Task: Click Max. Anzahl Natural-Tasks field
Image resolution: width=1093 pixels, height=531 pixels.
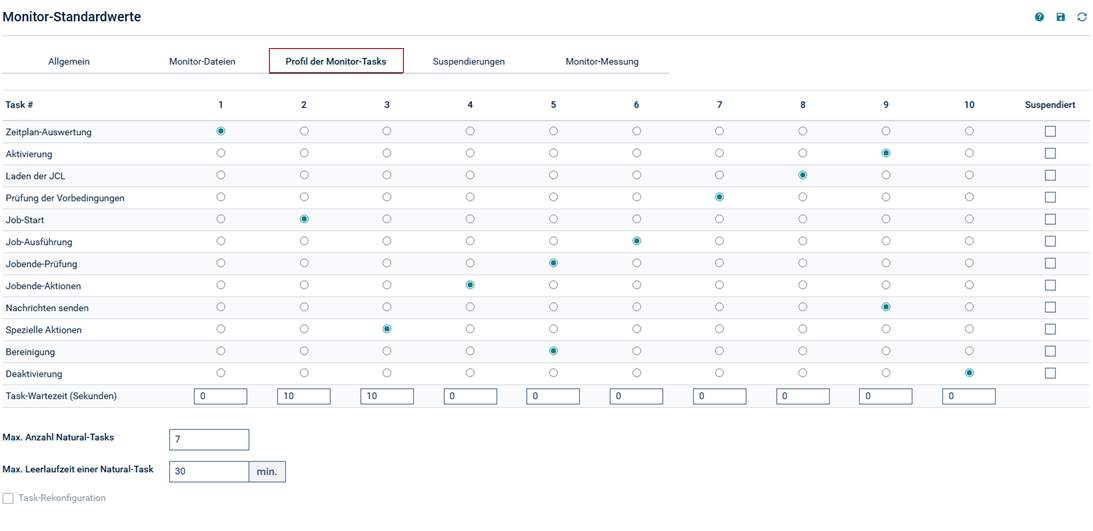Action: point(209,440)
